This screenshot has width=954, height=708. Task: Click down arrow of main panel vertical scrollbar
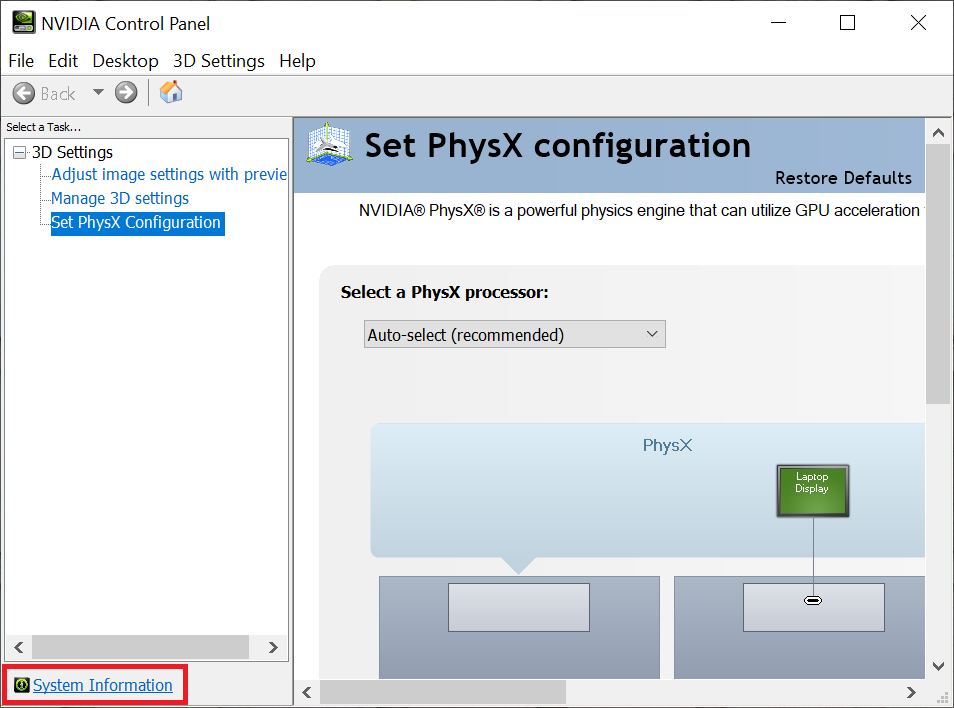click(x=938, y=666)
